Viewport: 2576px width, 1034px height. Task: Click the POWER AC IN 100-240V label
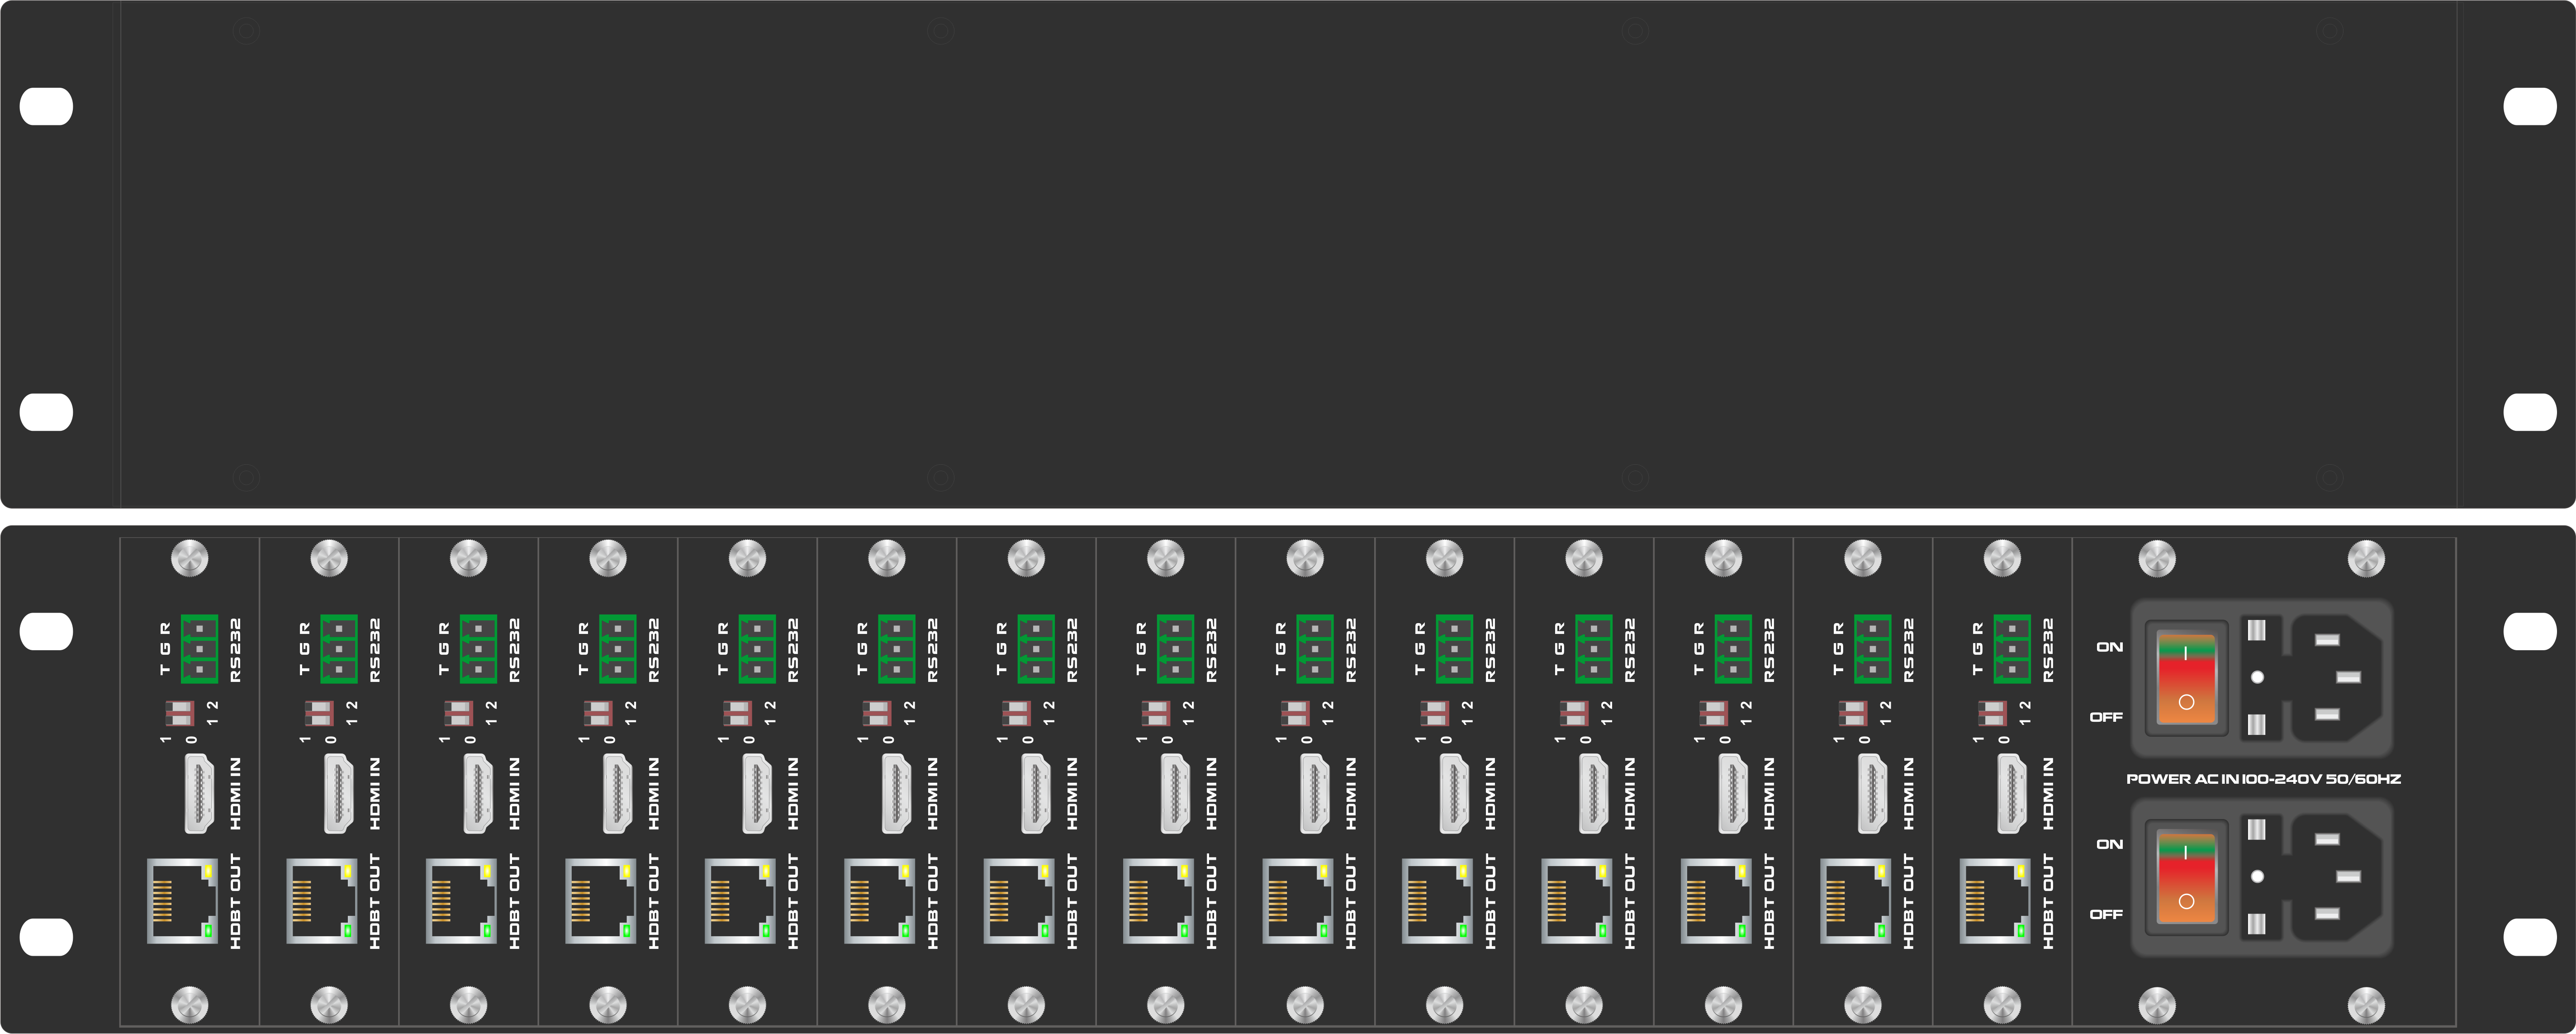2263,779
